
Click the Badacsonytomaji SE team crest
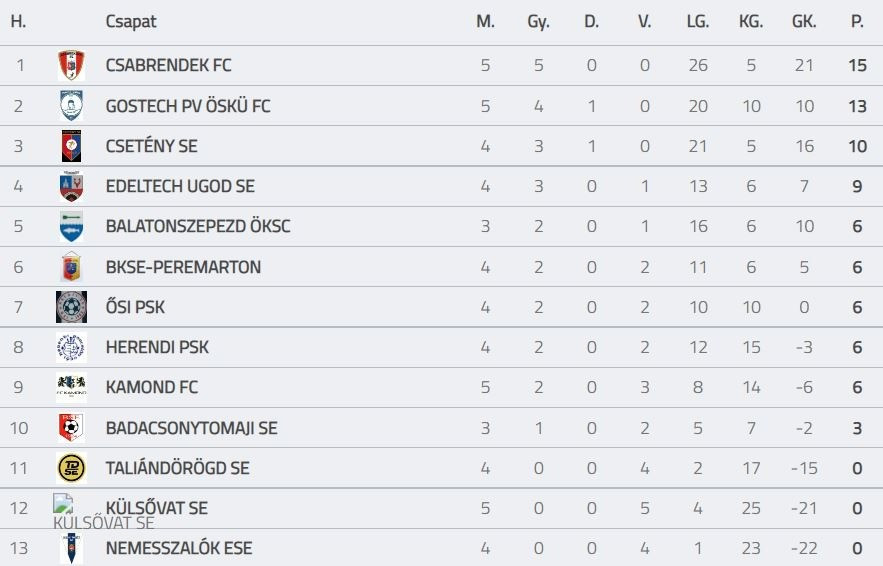coord(71,428)
